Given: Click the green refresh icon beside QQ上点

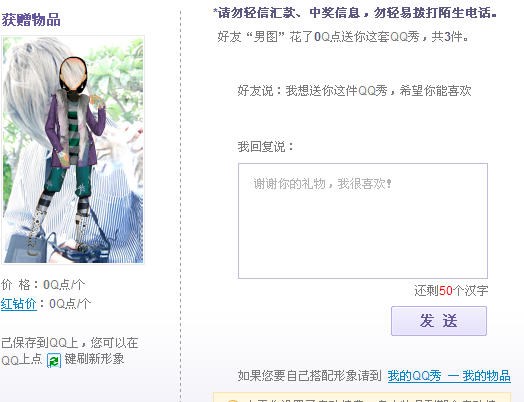Looking at the screenshot, I should click(x=54, y=361).
